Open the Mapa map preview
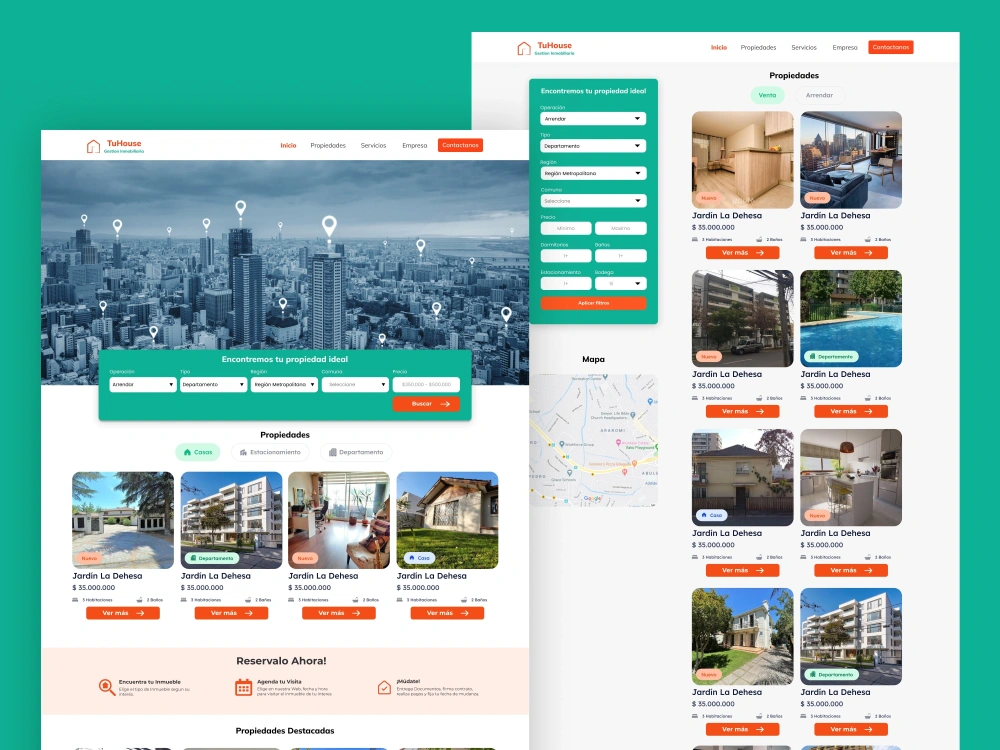This screenshot has width=1000, height=750. tap(593, 440)
